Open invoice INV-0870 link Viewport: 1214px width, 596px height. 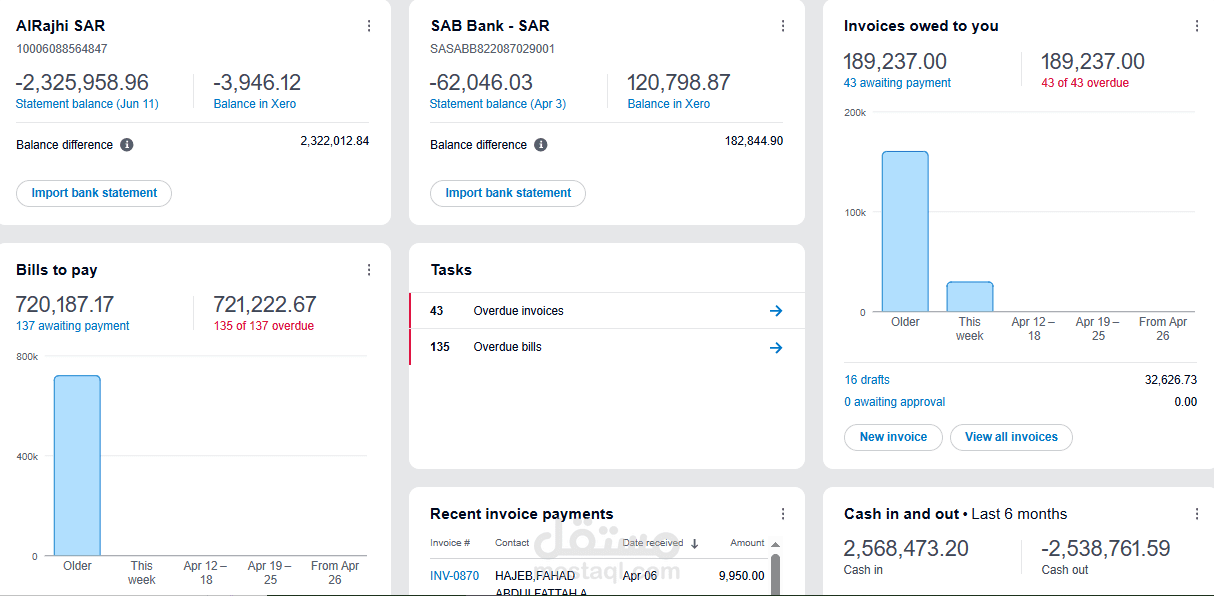pyautogui.click(x=454, y=576)
